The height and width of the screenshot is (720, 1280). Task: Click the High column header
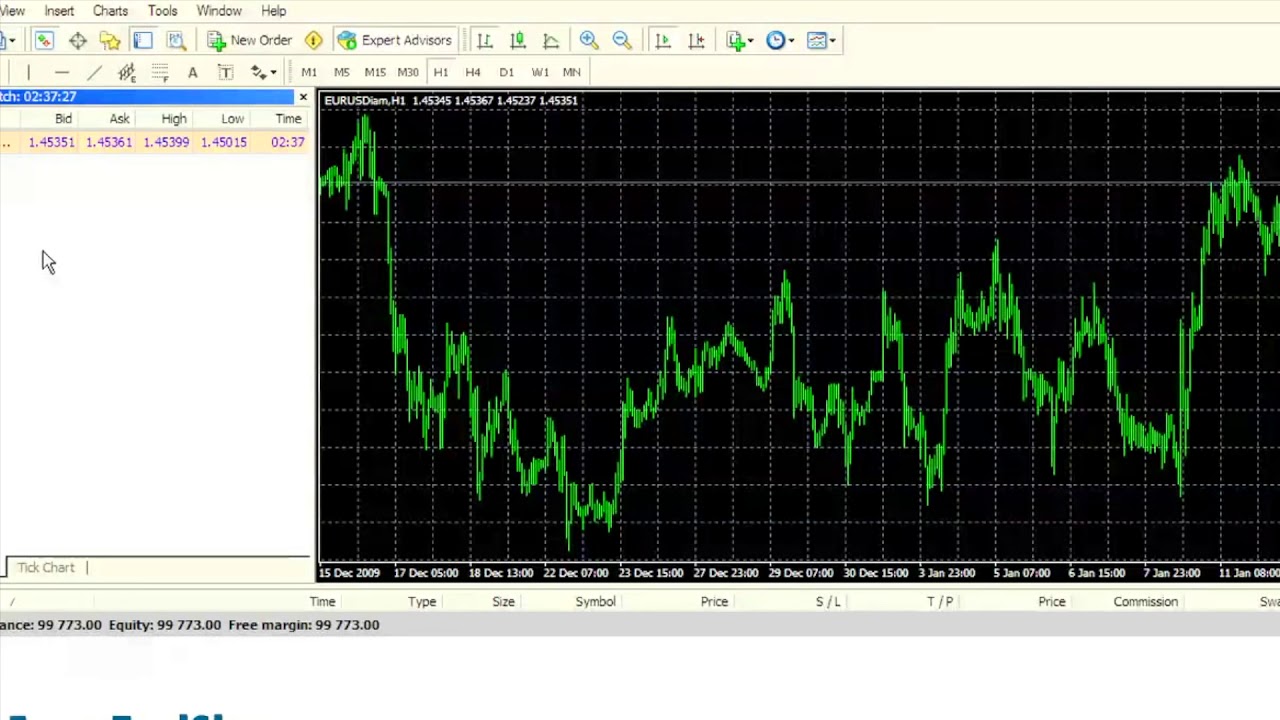(174, 119)
